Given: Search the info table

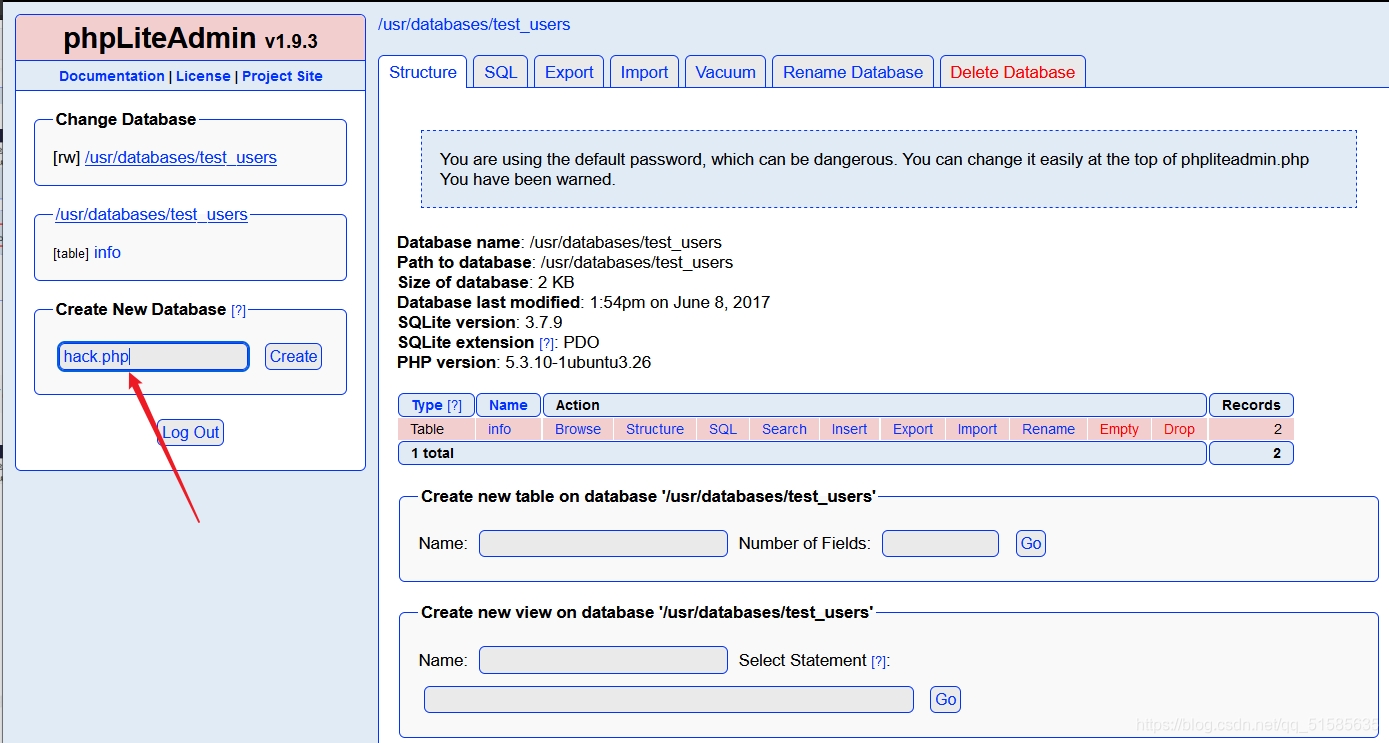Looking at the screenshot, I should pos(784,429).
